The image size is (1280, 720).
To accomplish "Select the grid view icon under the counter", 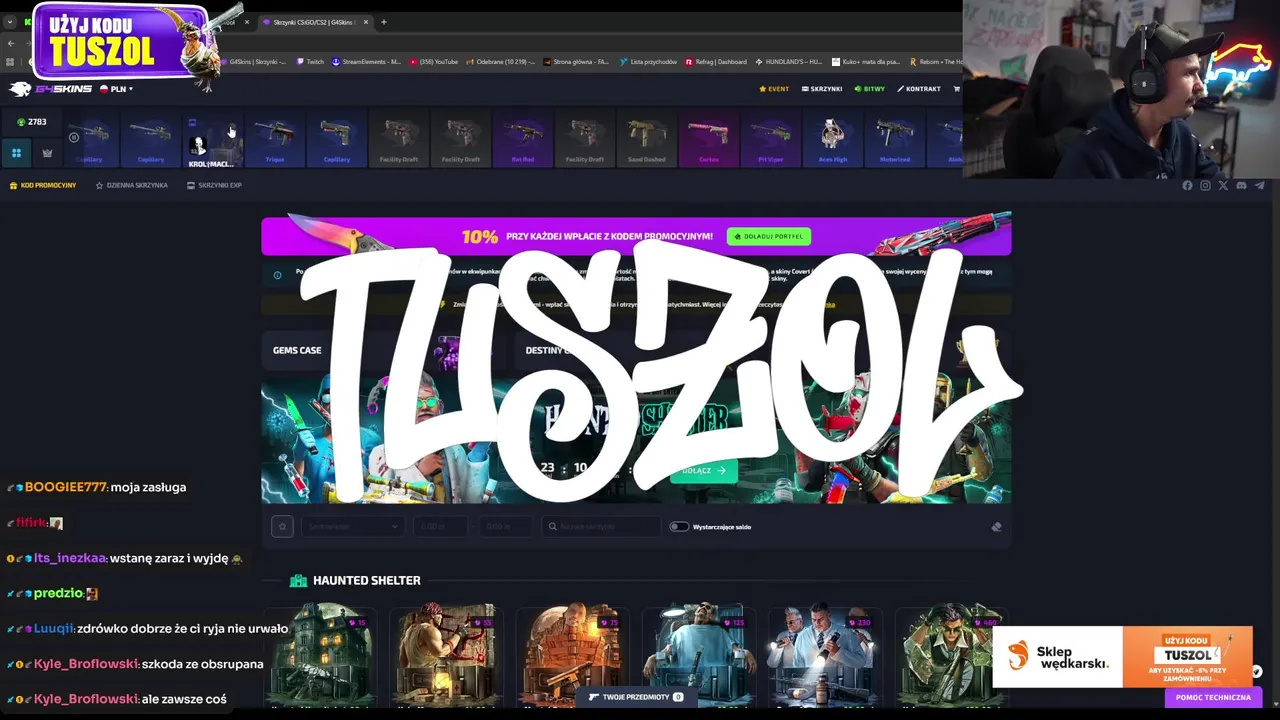I will (x=16, y=153).
